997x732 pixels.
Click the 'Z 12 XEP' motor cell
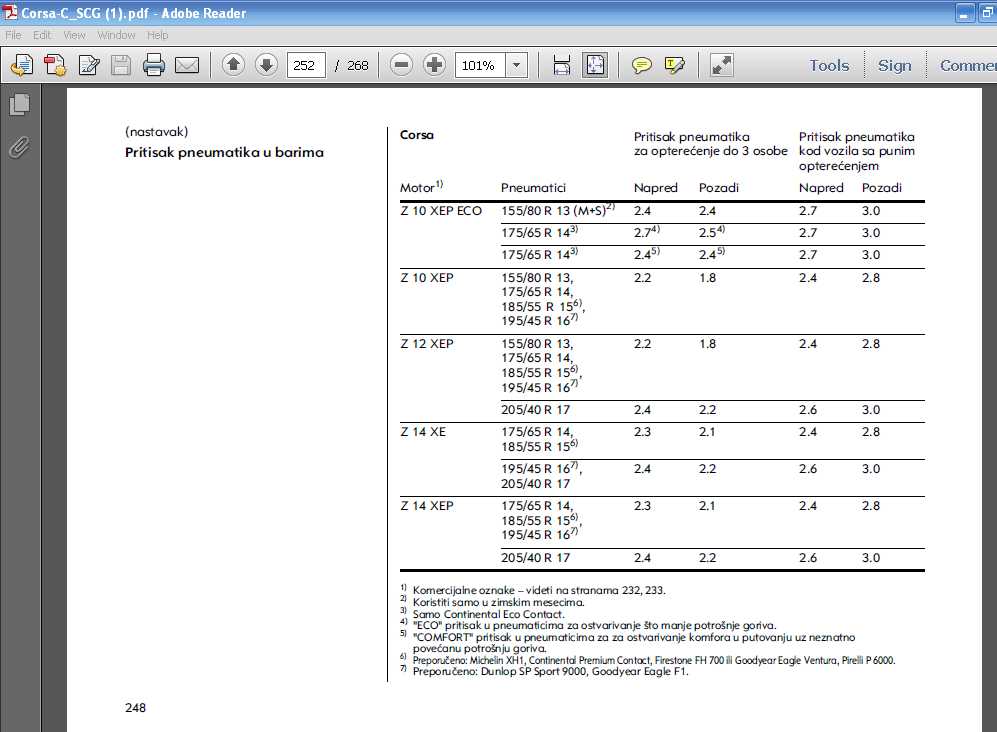(x=427, y=344)
